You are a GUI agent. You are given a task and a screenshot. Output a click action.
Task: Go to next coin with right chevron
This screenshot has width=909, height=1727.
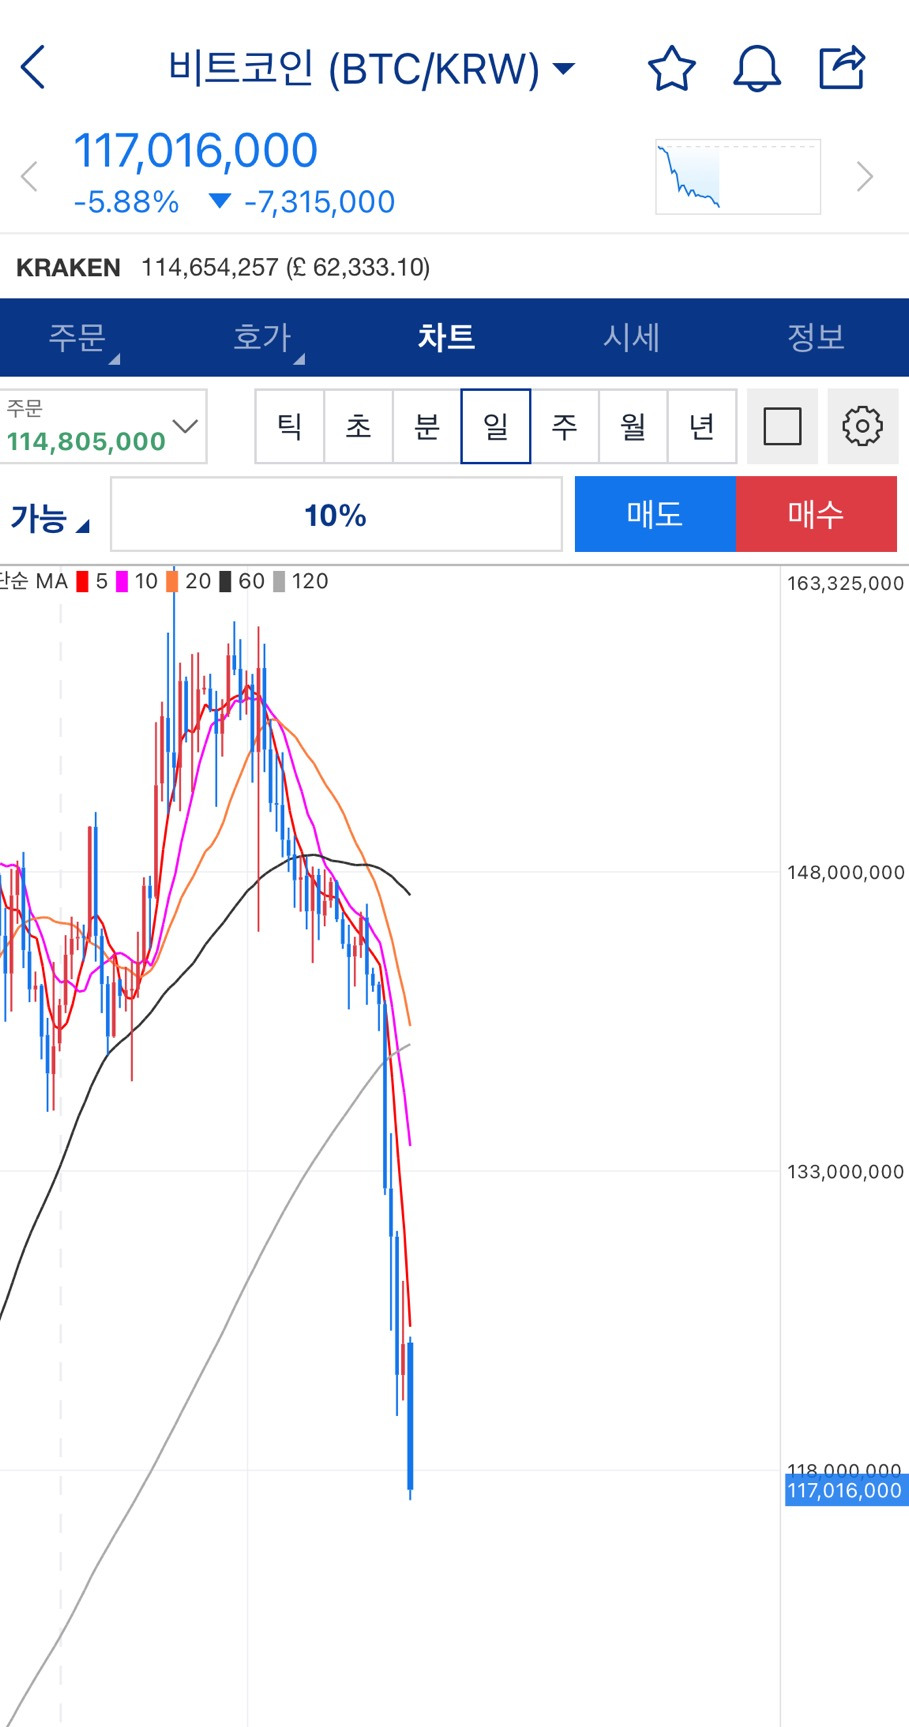point(864,177)
